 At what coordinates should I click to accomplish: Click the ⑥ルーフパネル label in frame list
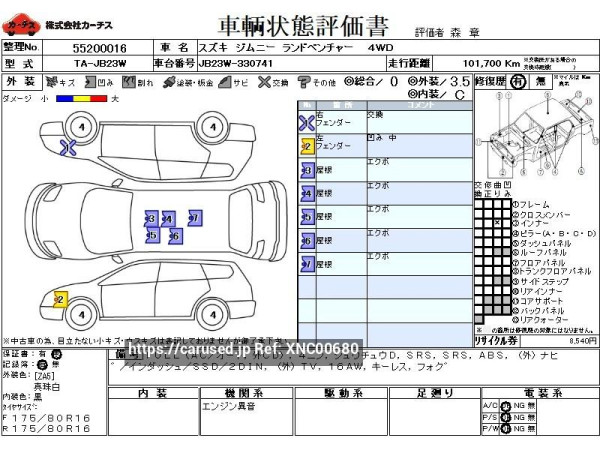click(540, 253)
